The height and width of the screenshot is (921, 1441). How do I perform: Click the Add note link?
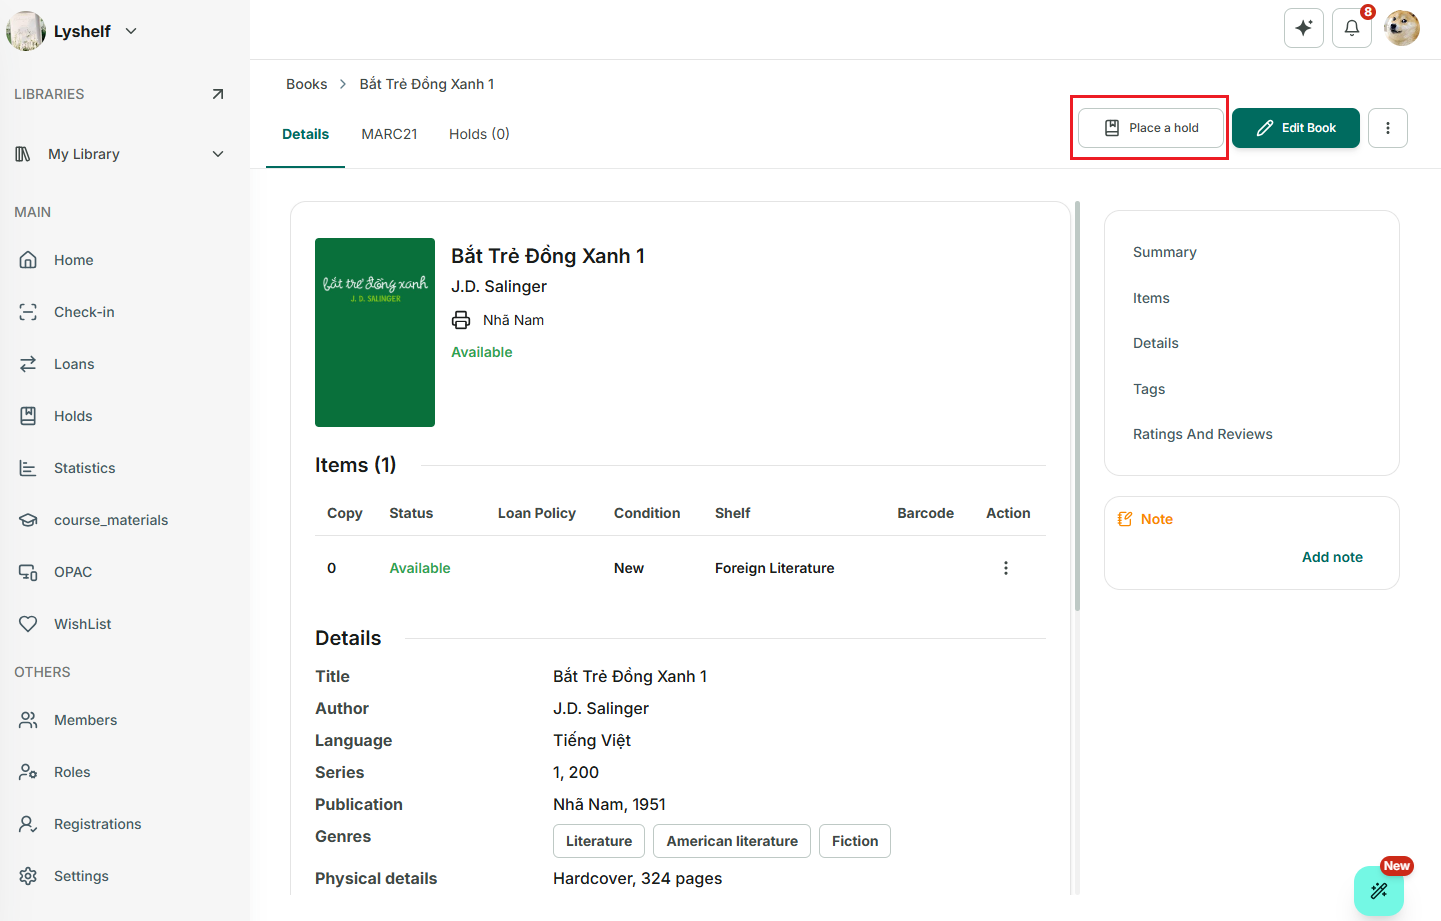click(x=1332, y=557)
